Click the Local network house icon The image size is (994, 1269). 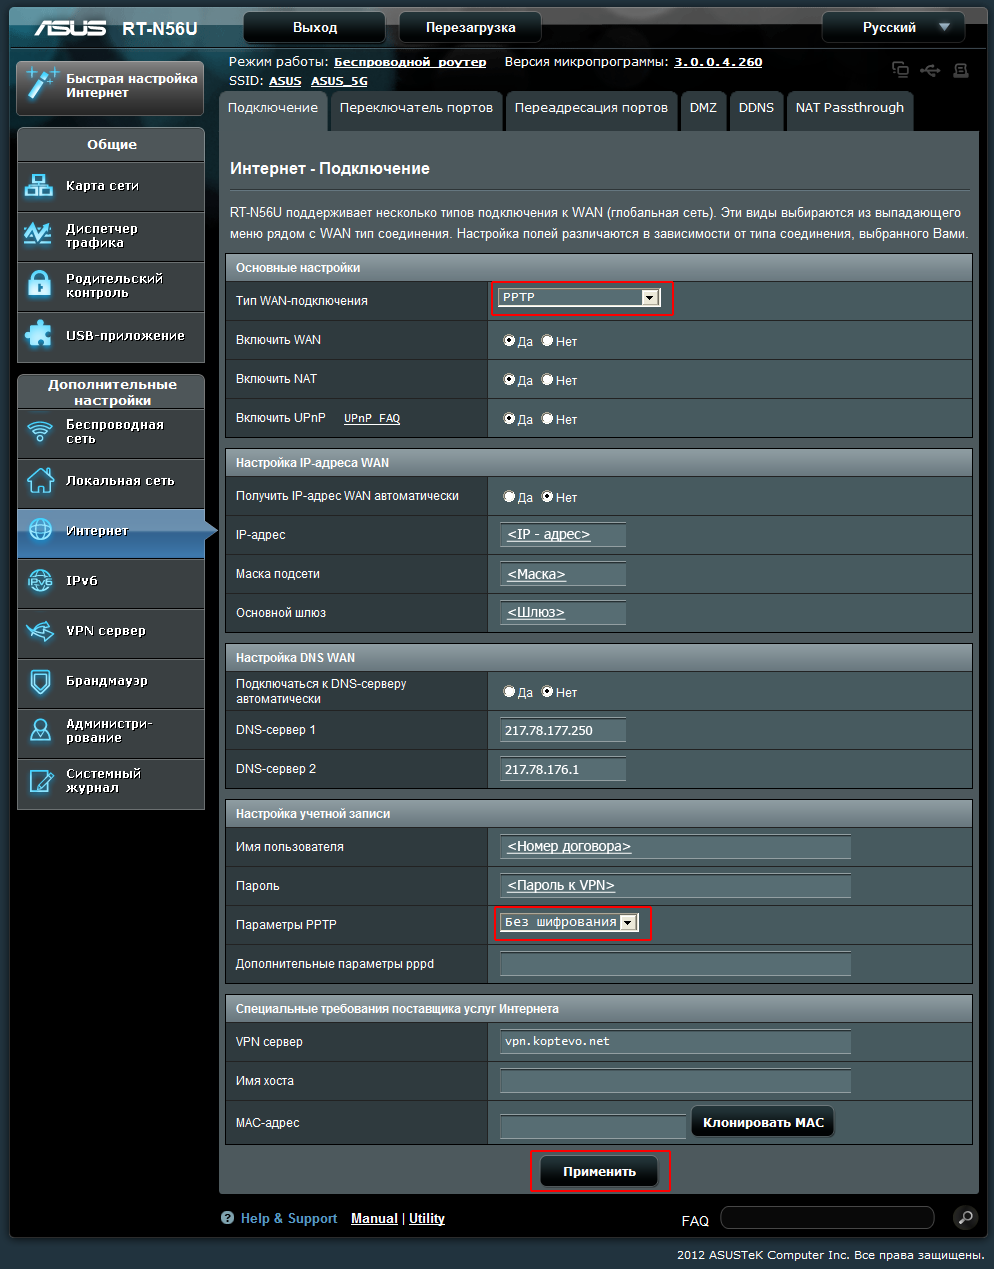click(40, 480)
